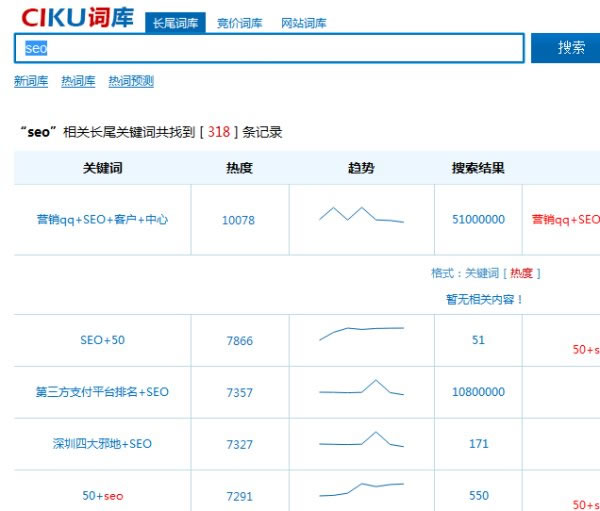The height and width of the screenshot is (511, 600).
Task: Select keyword 第三方支付平台排名+SEO
Action: coord(102,393)
